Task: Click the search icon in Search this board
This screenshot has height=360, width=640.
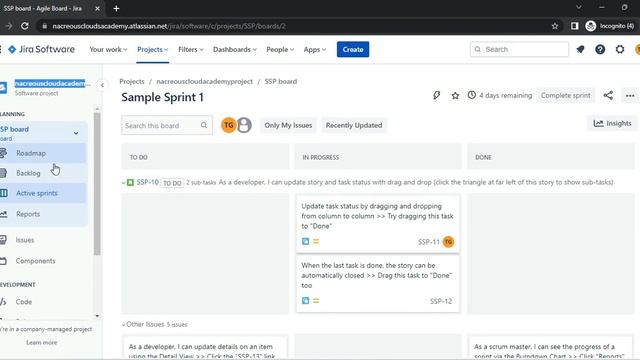Action: tap(204, 125)
